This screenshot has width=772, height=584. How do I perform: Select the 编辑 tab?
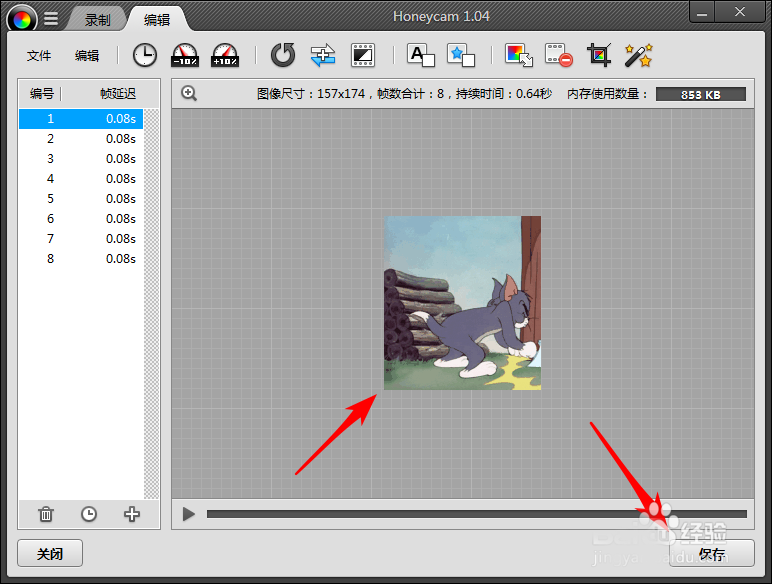(x=157, y=20)
